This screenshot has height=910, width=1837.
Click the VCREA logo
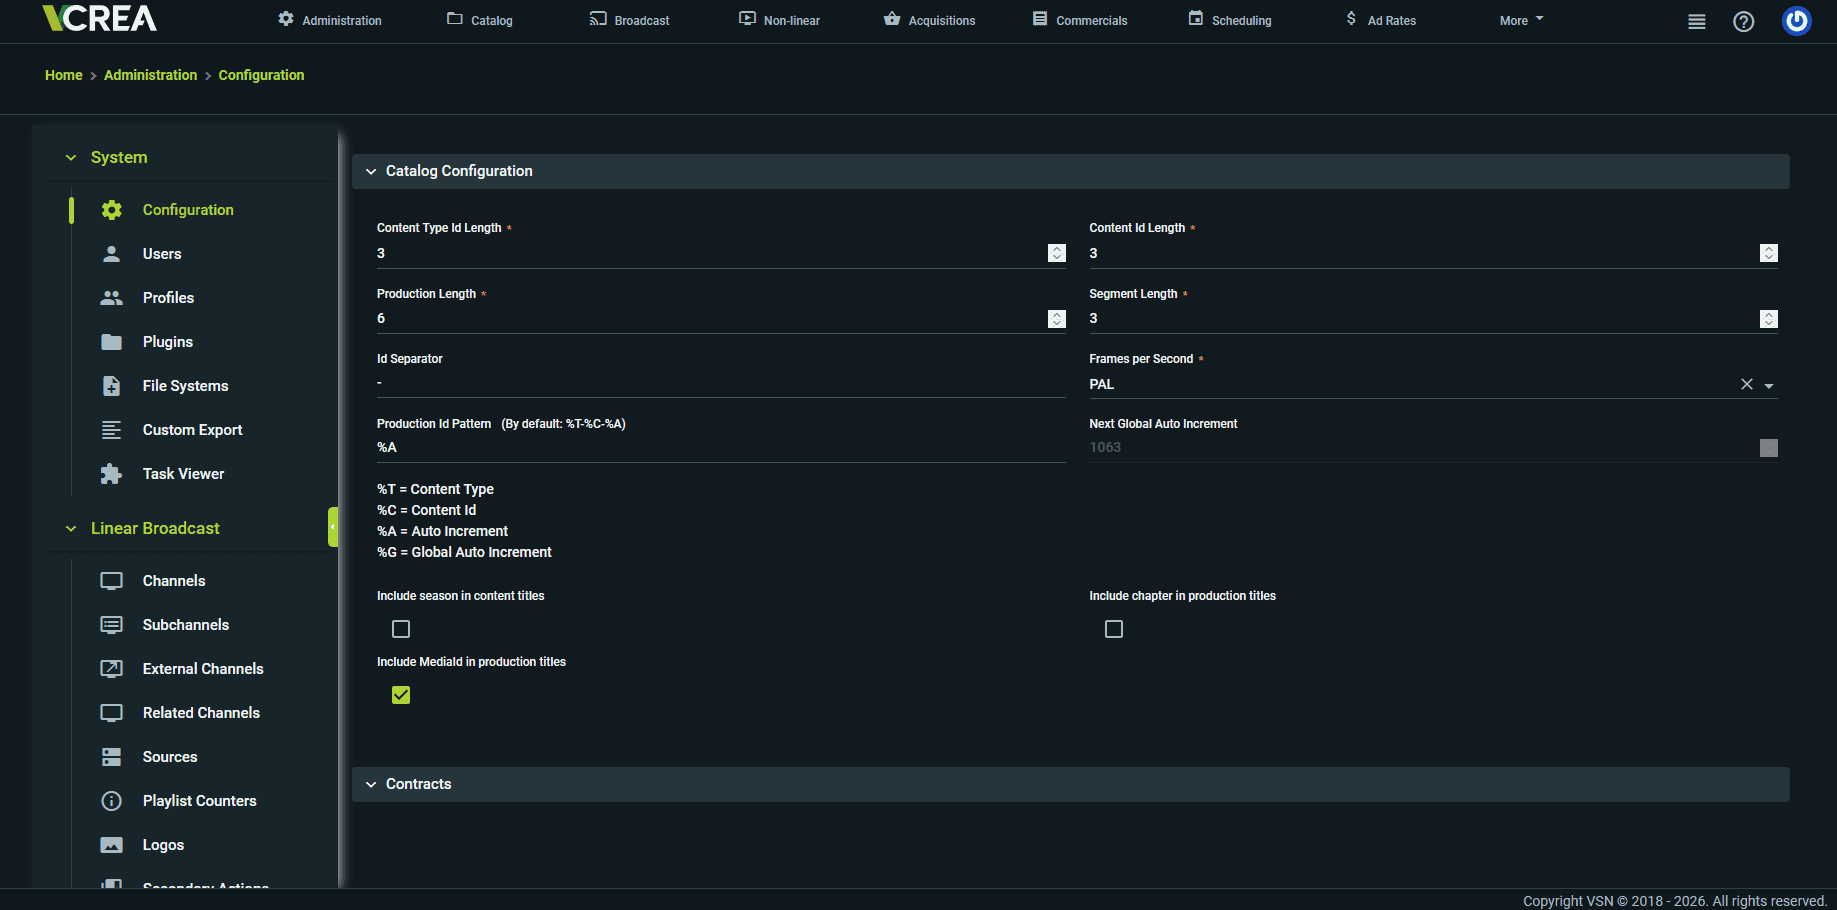click(100, 18)
